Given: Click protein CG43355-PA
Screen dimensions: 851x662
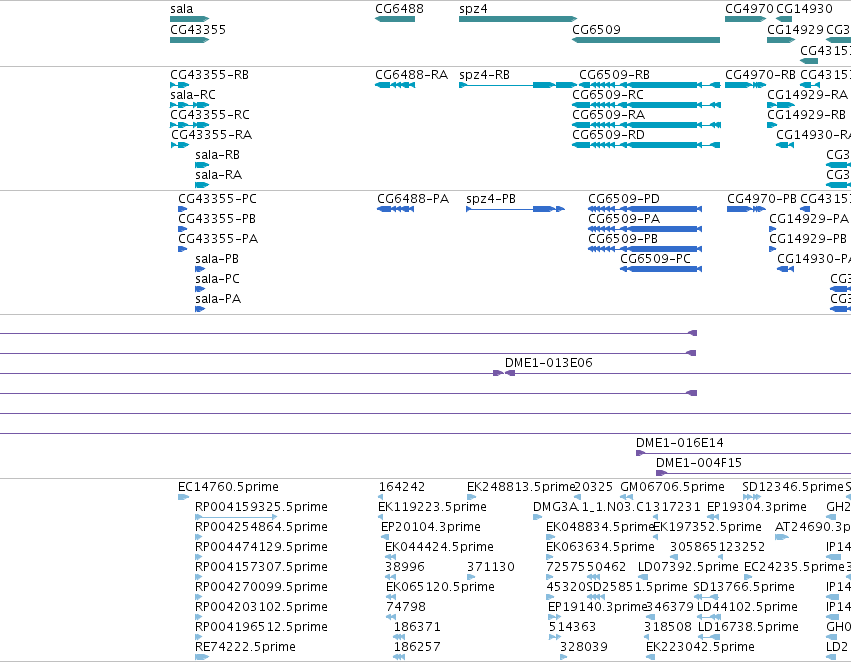Looking at the screenshot, I should [182, 249].
